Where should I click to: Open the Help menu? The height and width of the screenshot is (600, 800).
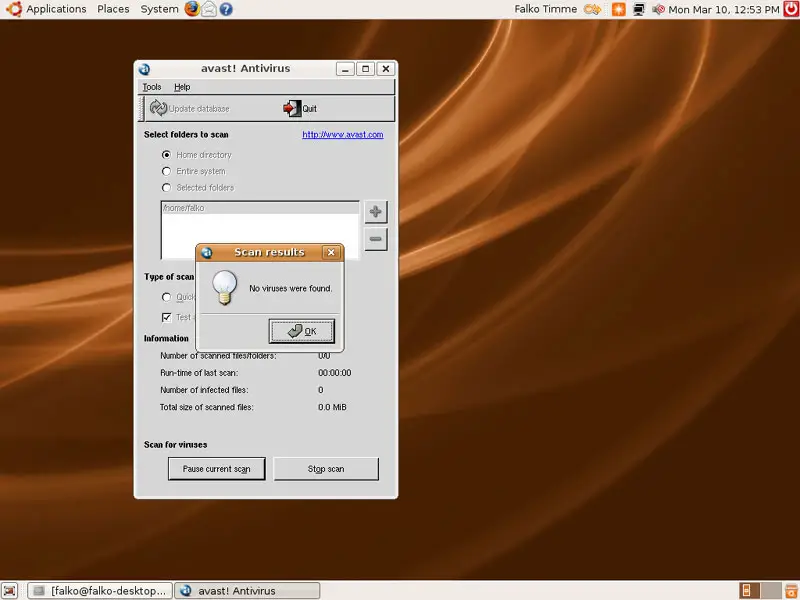pyautogui.click(x=182, y=87)
